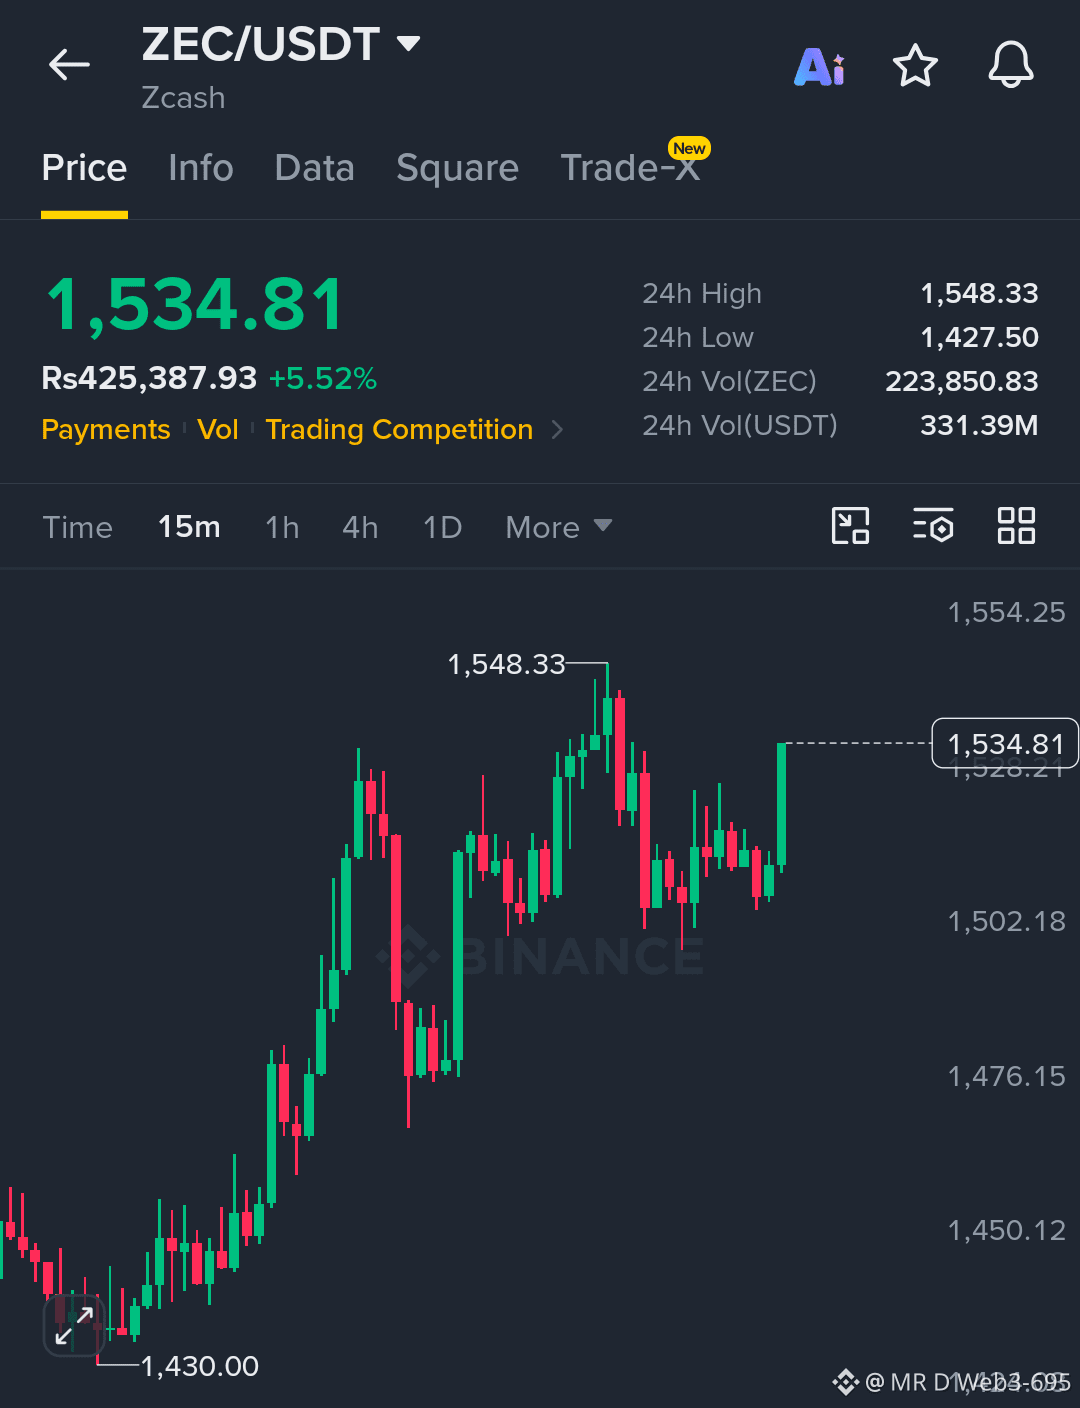Switch to the Info tab

coord(201,168)
